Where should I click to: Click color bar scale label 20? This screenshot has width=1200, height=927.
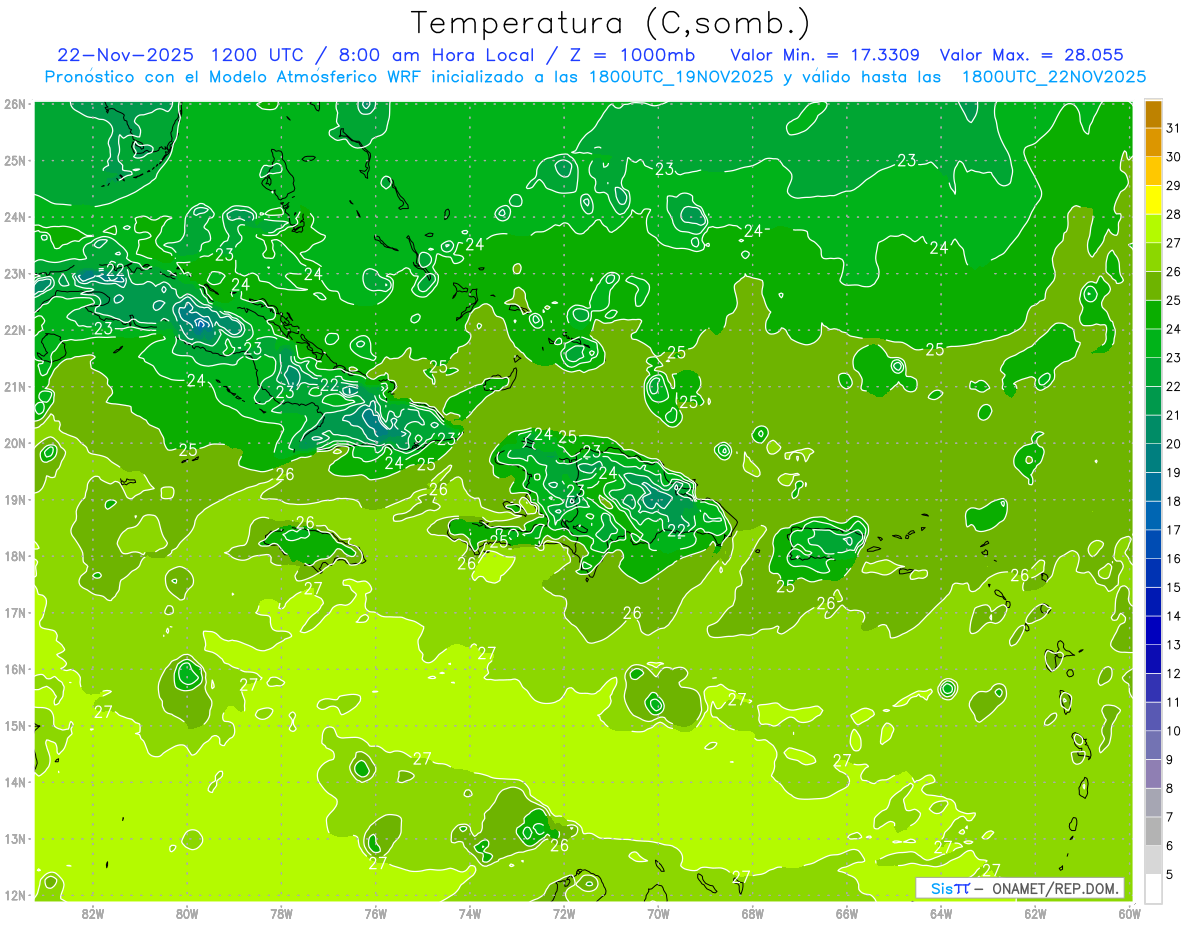[1174, 443]
